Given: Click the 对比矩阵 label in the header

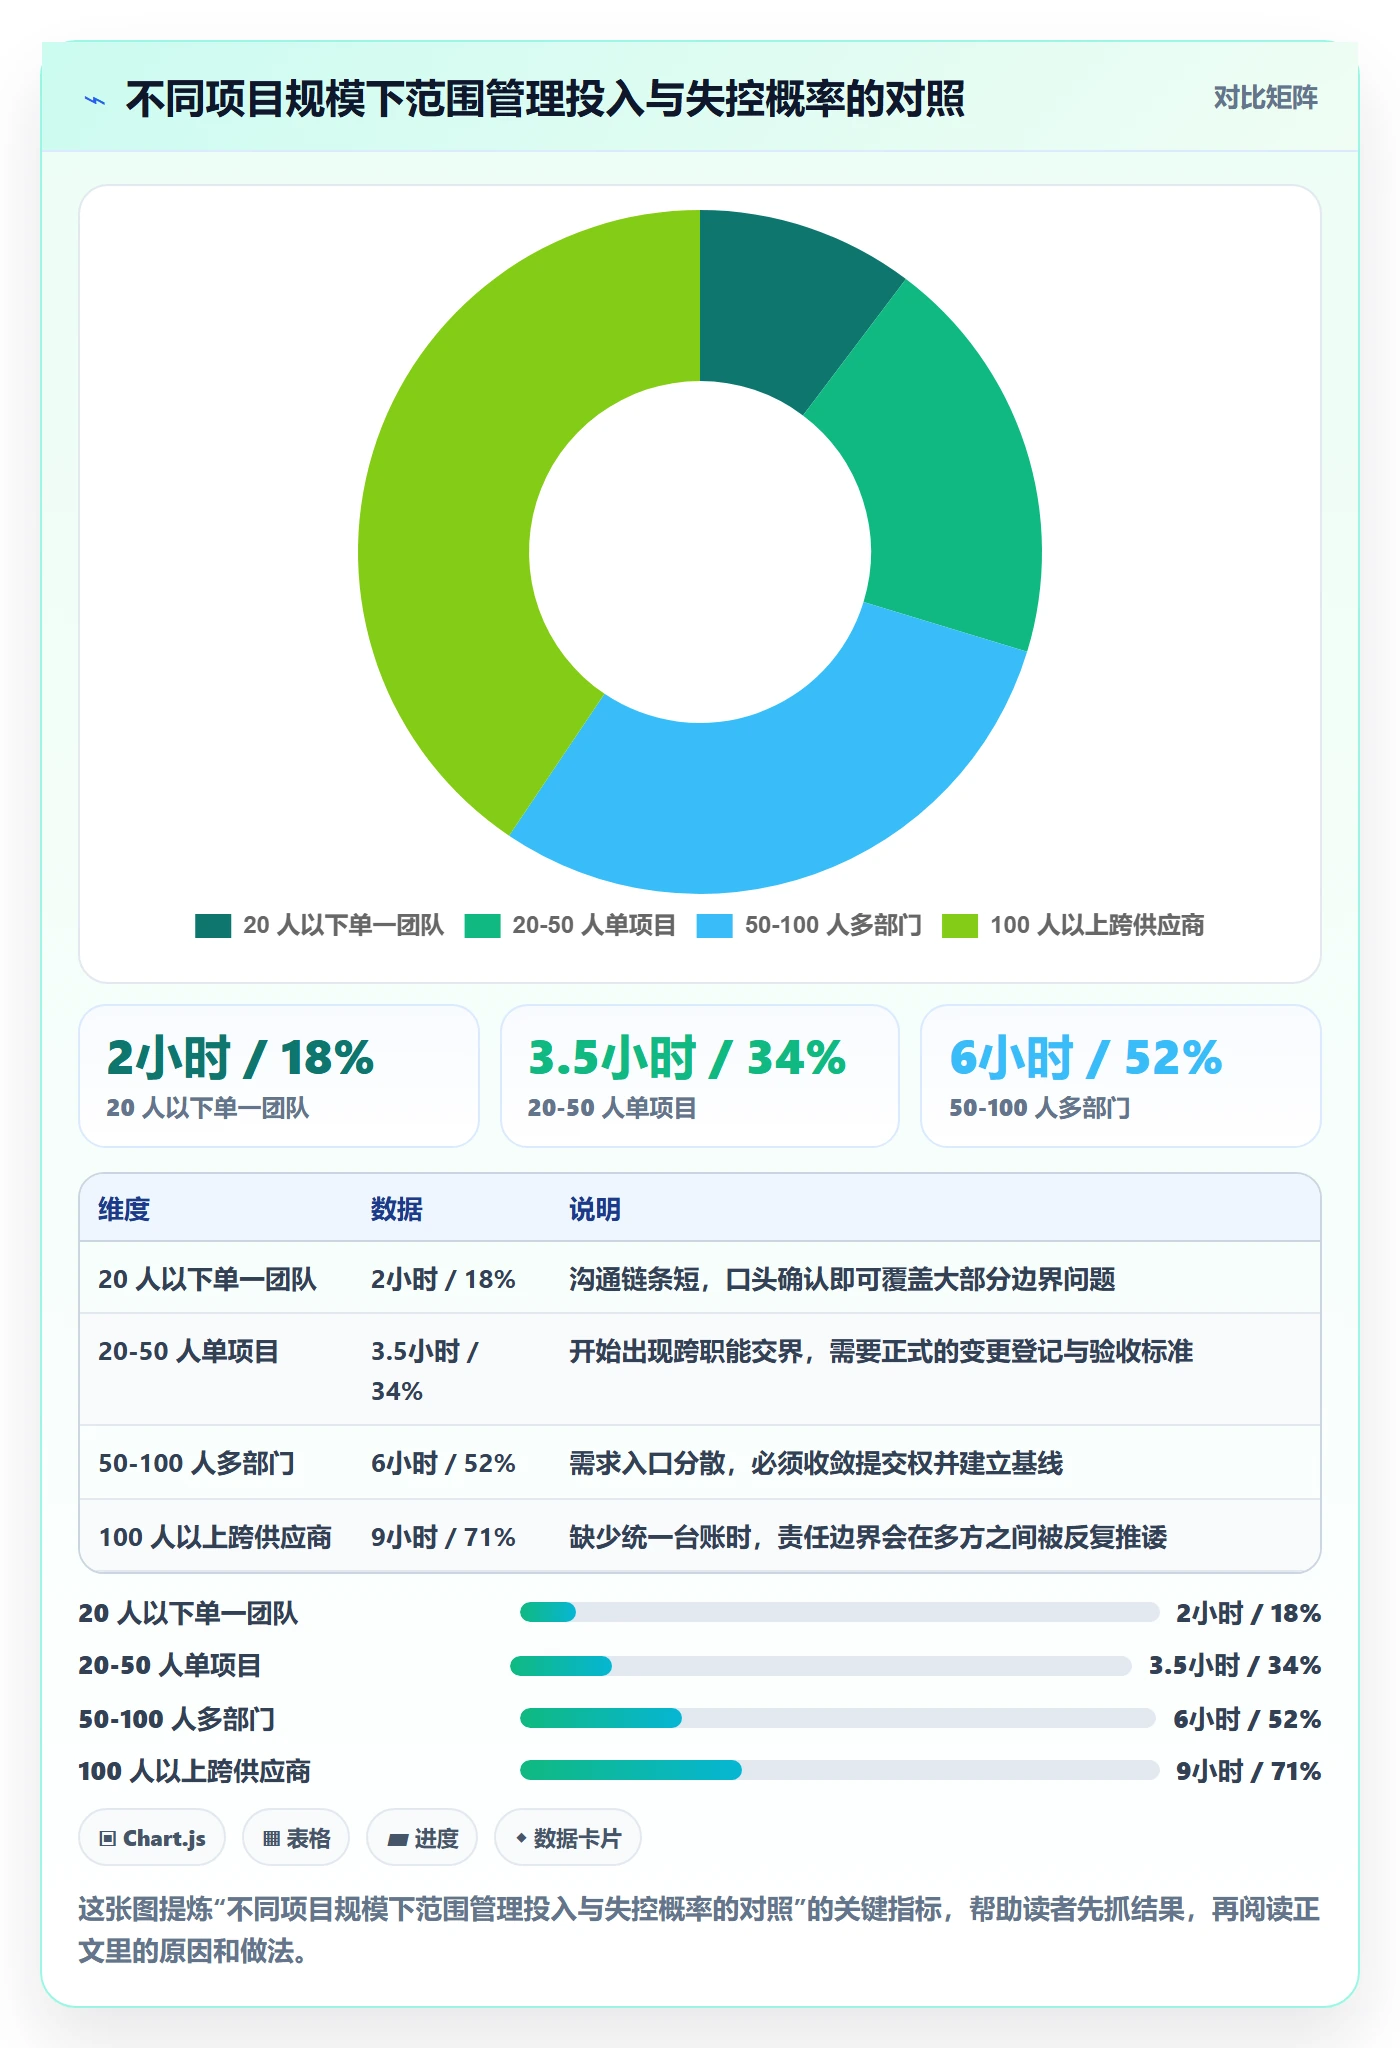Looking at the screenshot, I should 1265,98.
